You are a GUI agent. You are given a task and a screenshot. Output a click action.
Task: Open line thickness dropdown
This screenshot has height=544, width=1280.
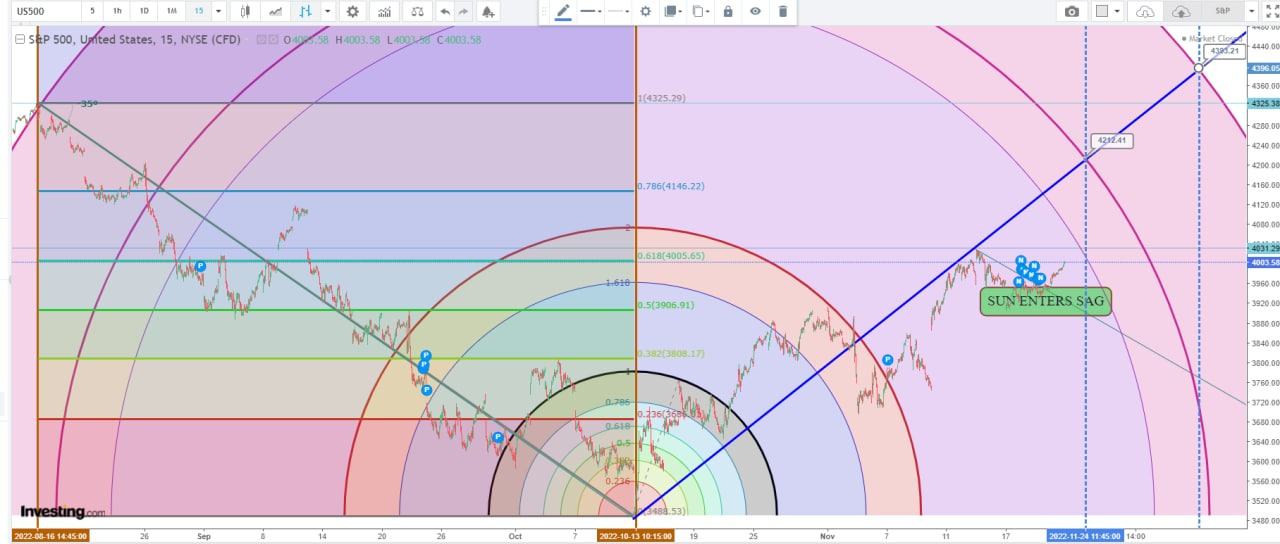tap(591, 11)
